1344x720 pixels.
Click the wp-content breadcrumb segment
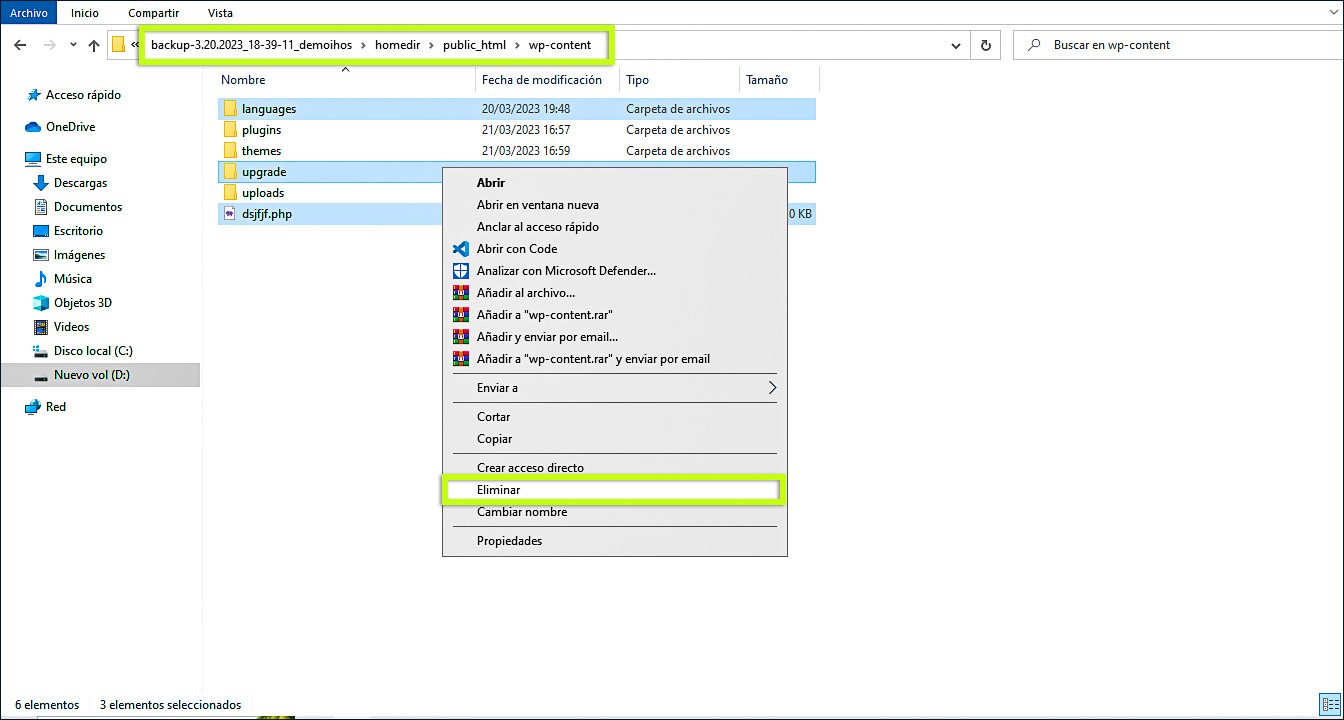click(x=560, y=45)
